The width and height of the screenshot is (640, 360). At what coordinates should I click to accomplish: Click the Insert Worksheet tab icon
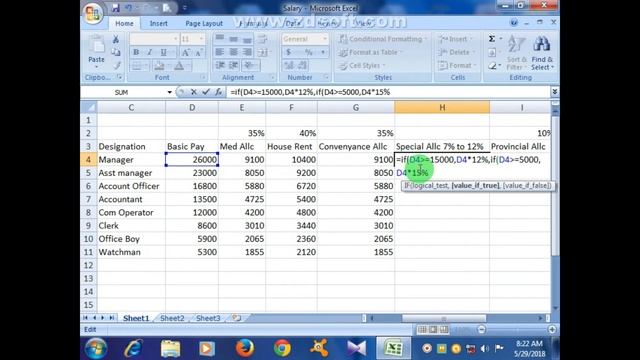tap(237, 318)
